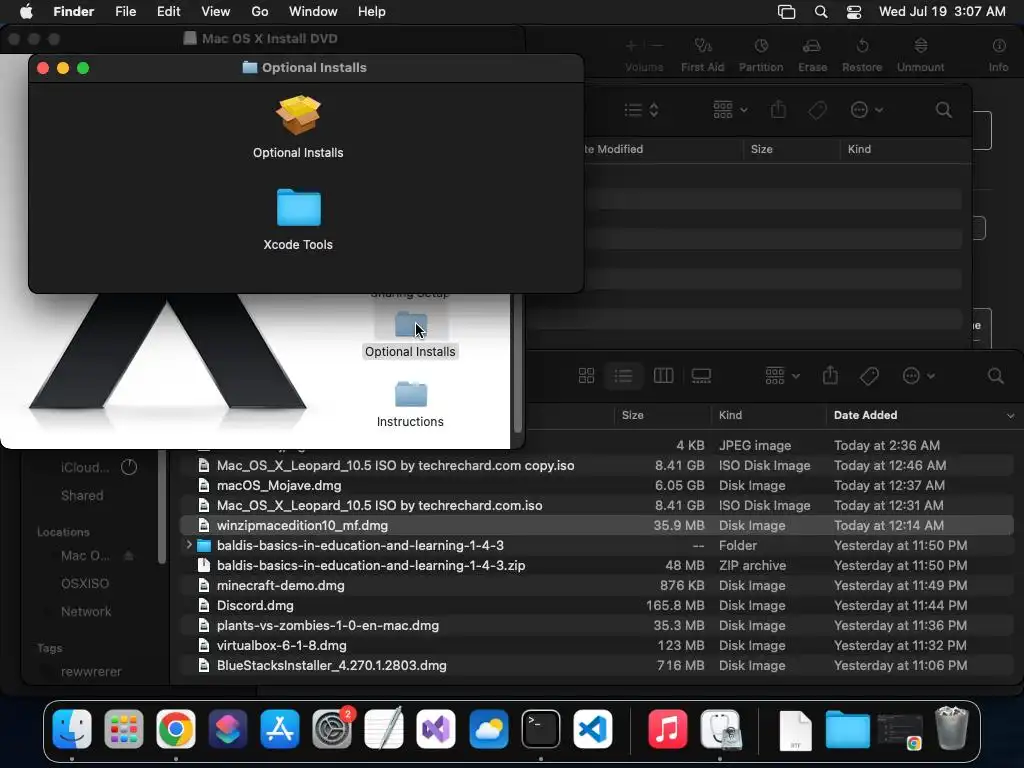Click Info in Disk Utility toolbar
Screen dimensions: 1024x768
[999, 55]
